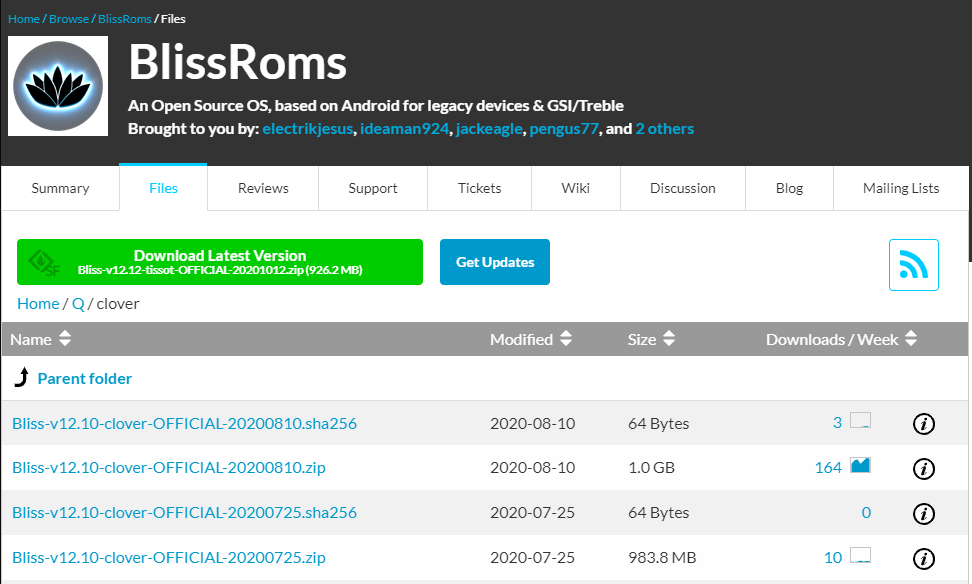Open the Reviews tab
This screenshot has height=584, width=972.
point(263,188)
